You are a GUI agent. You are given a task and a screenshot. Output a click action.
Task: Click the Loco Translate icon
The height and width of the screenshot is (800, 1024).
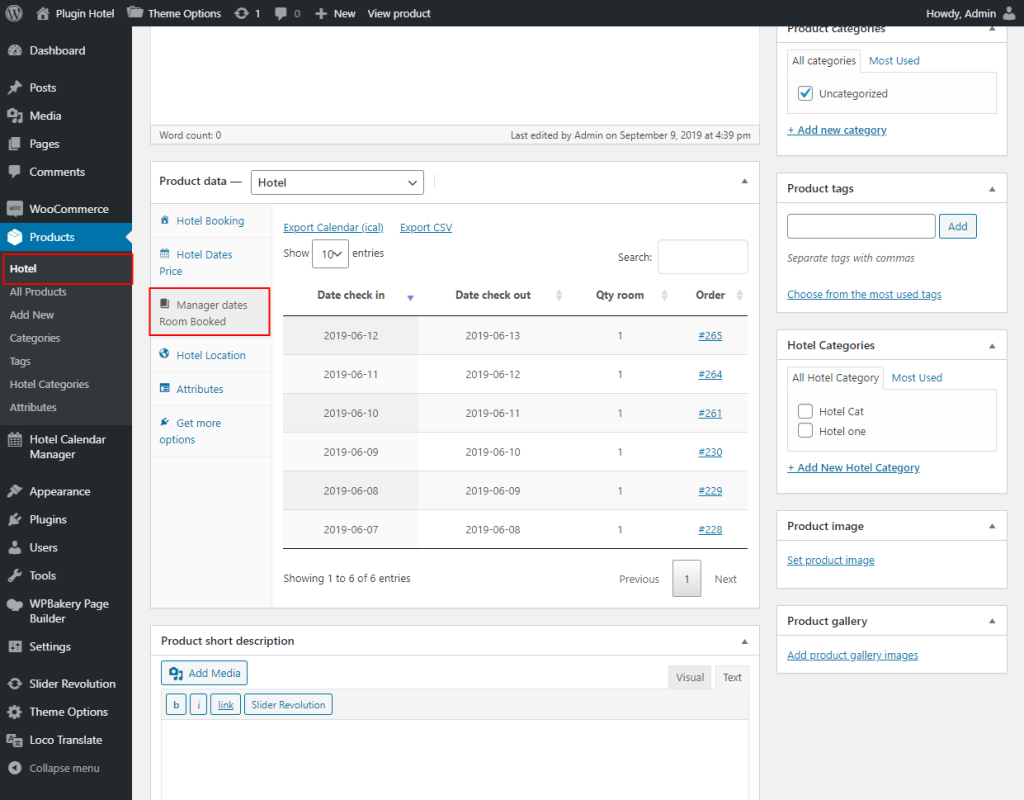[x=14, y=740]
